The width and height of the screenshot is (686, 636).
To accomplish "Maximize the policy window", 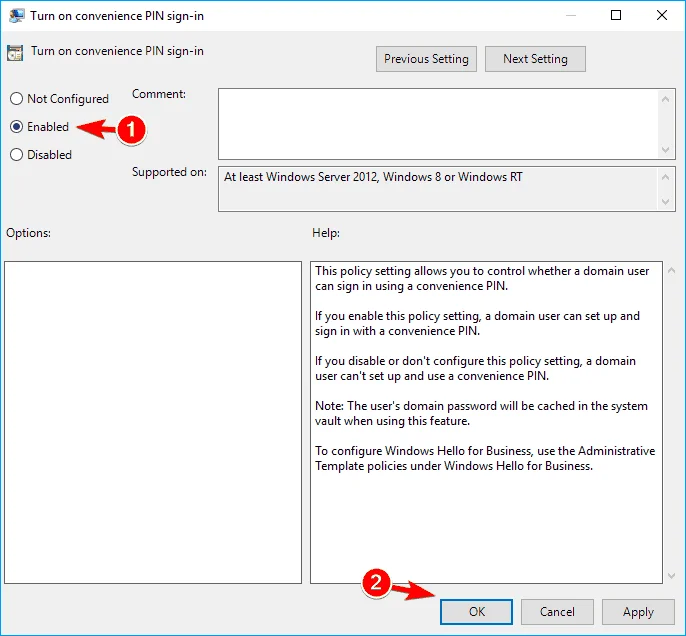I will point(616,15).
